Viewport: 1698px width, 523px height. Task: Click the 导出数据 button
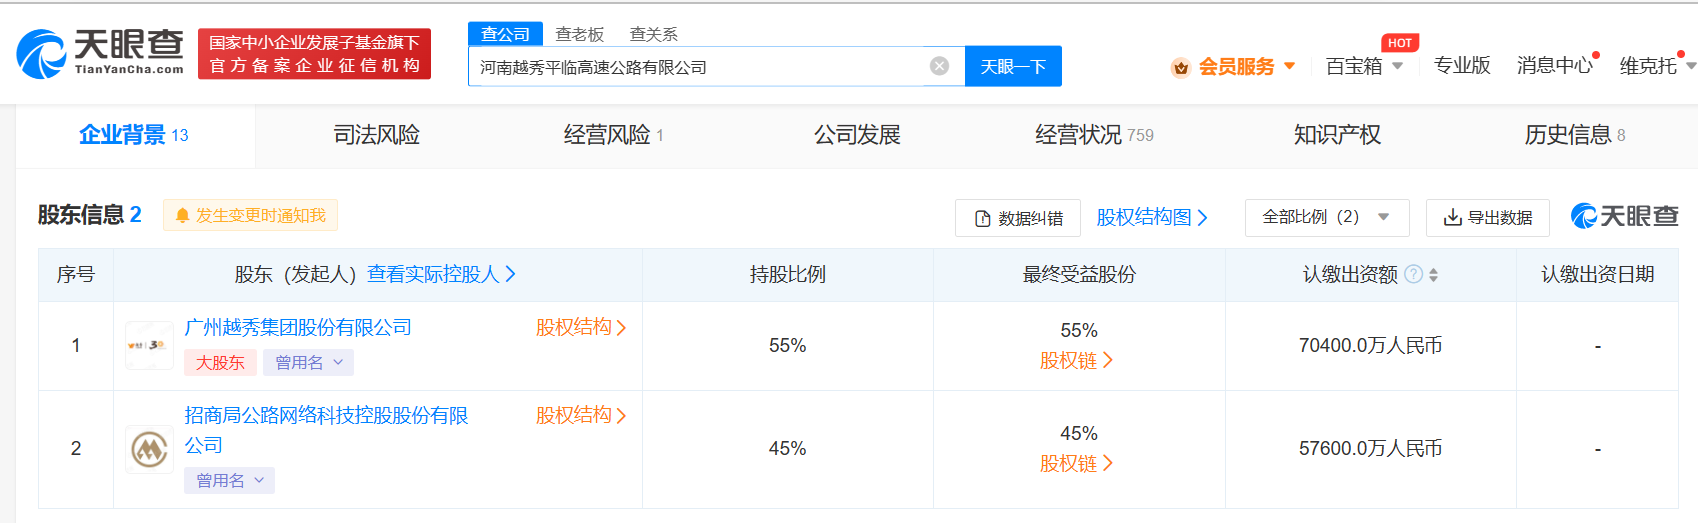point(1488,218)
